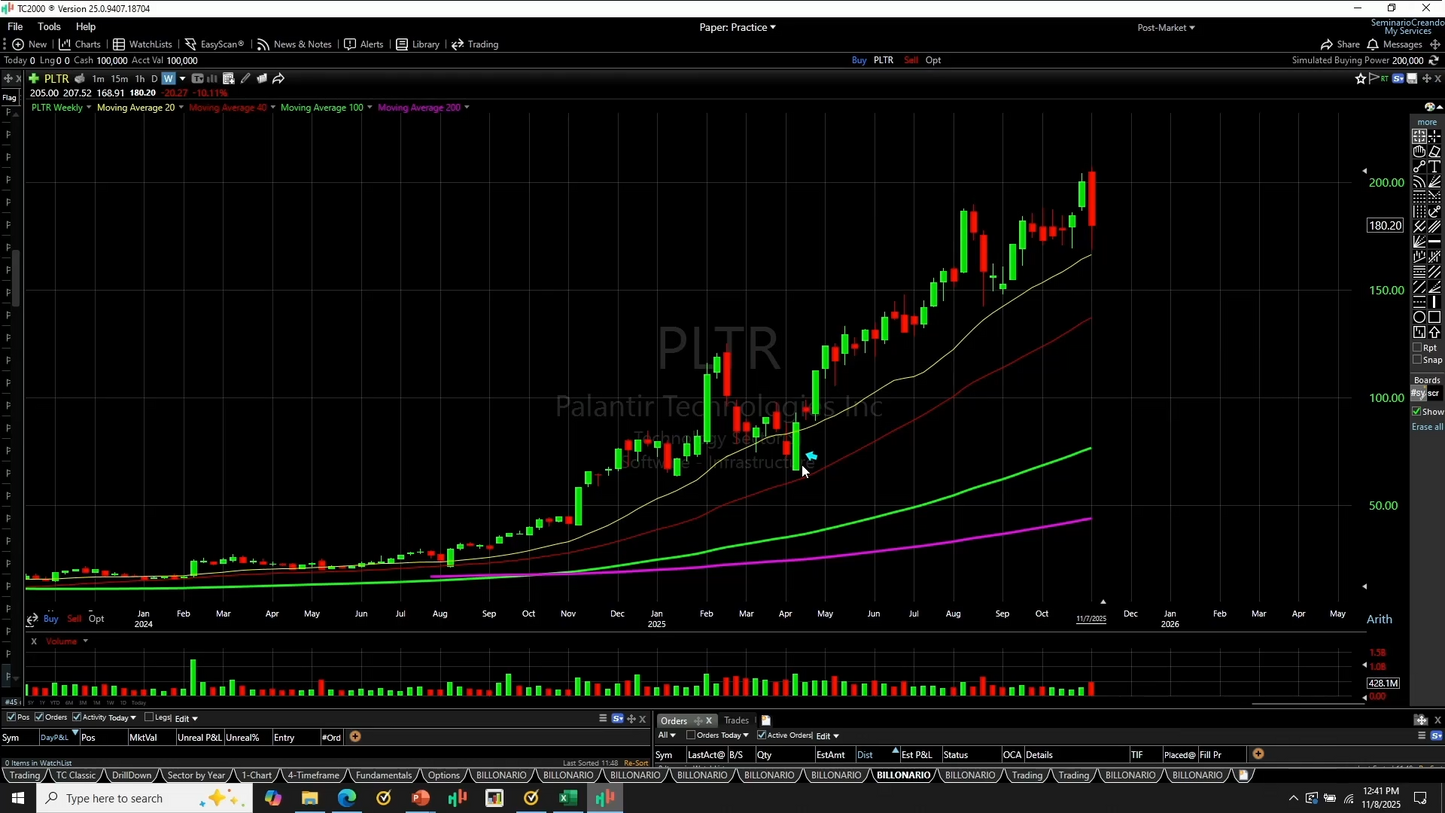This screenshot has width=1445, height=813.
Task: Open EasyScan from the main toolbar
Action: 213,44
